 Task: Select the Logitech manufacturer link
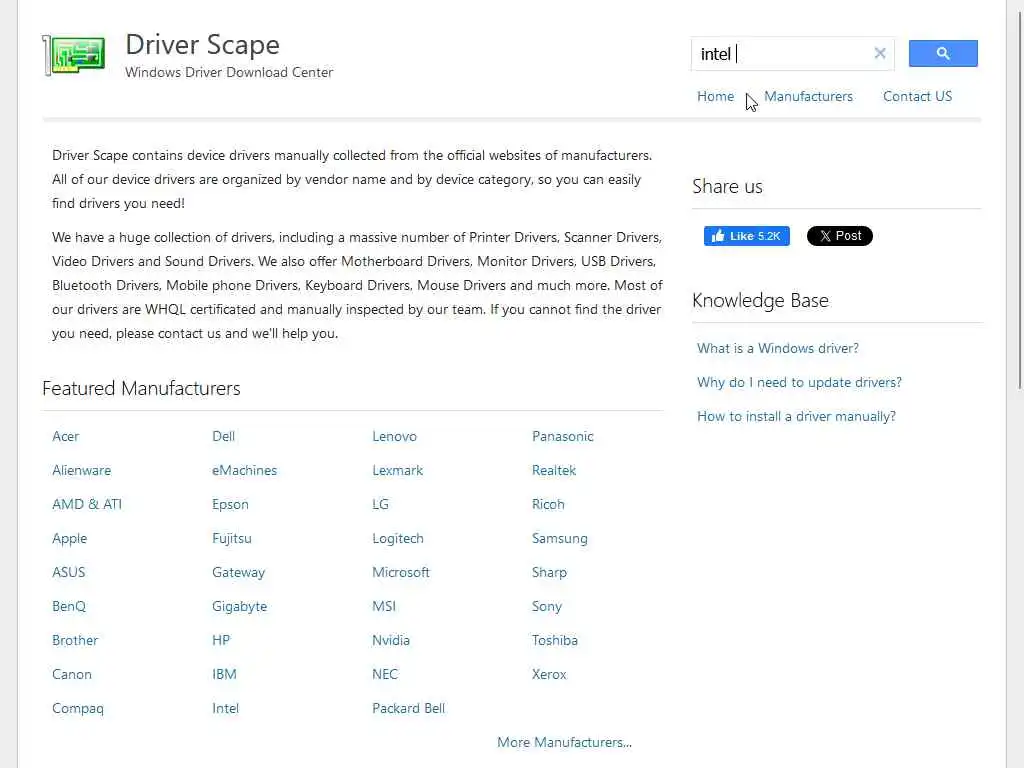[398, 538]
